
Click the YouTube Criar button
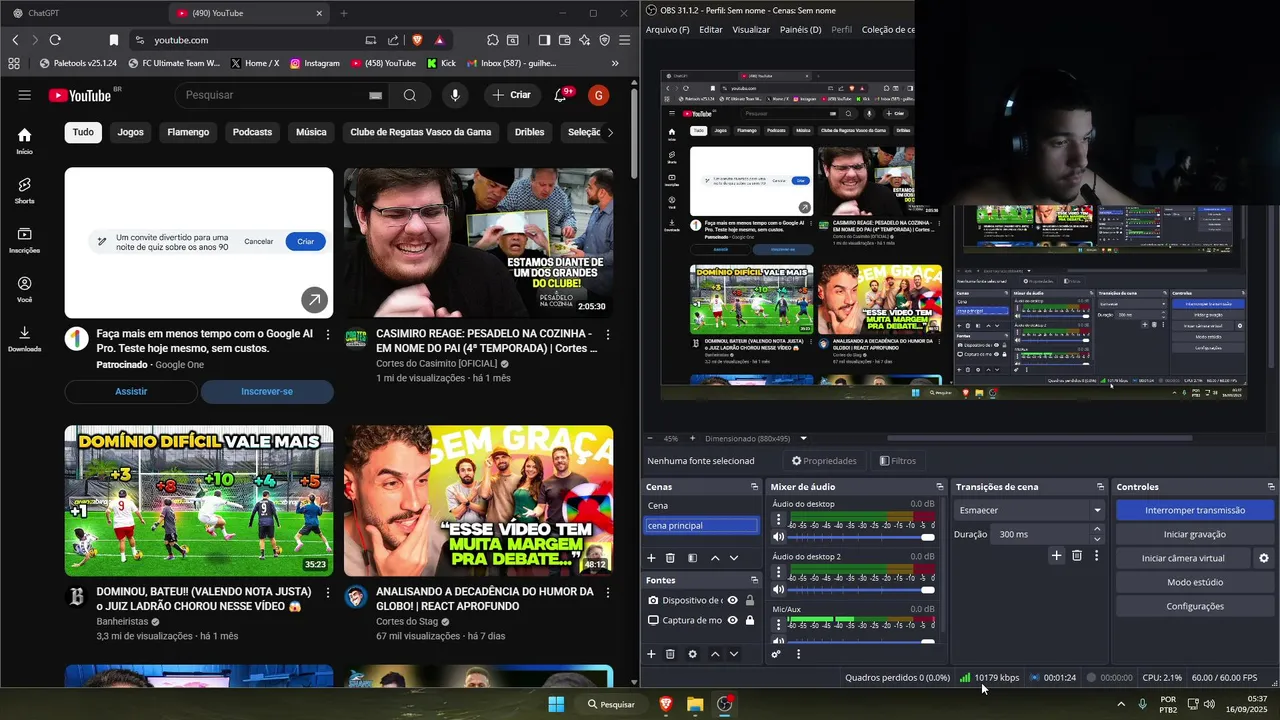tap(512, 95)
